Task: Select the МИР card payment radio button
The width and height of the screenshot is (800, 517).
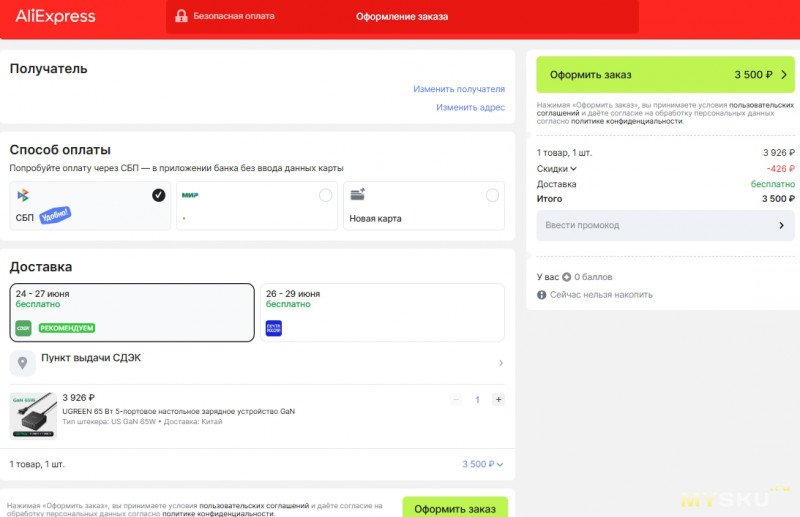Action: (326, 195)
